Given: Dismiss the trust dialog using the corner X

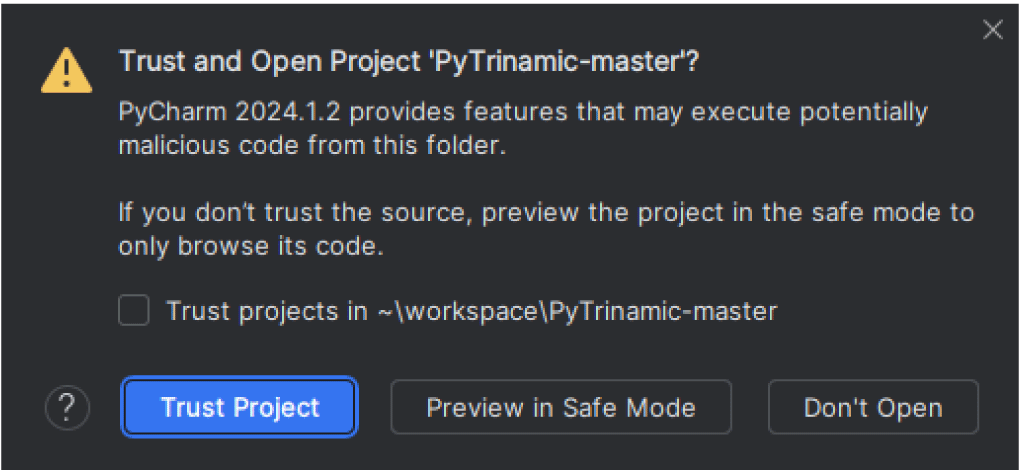Looking at the screenshot, I should 993,30.
